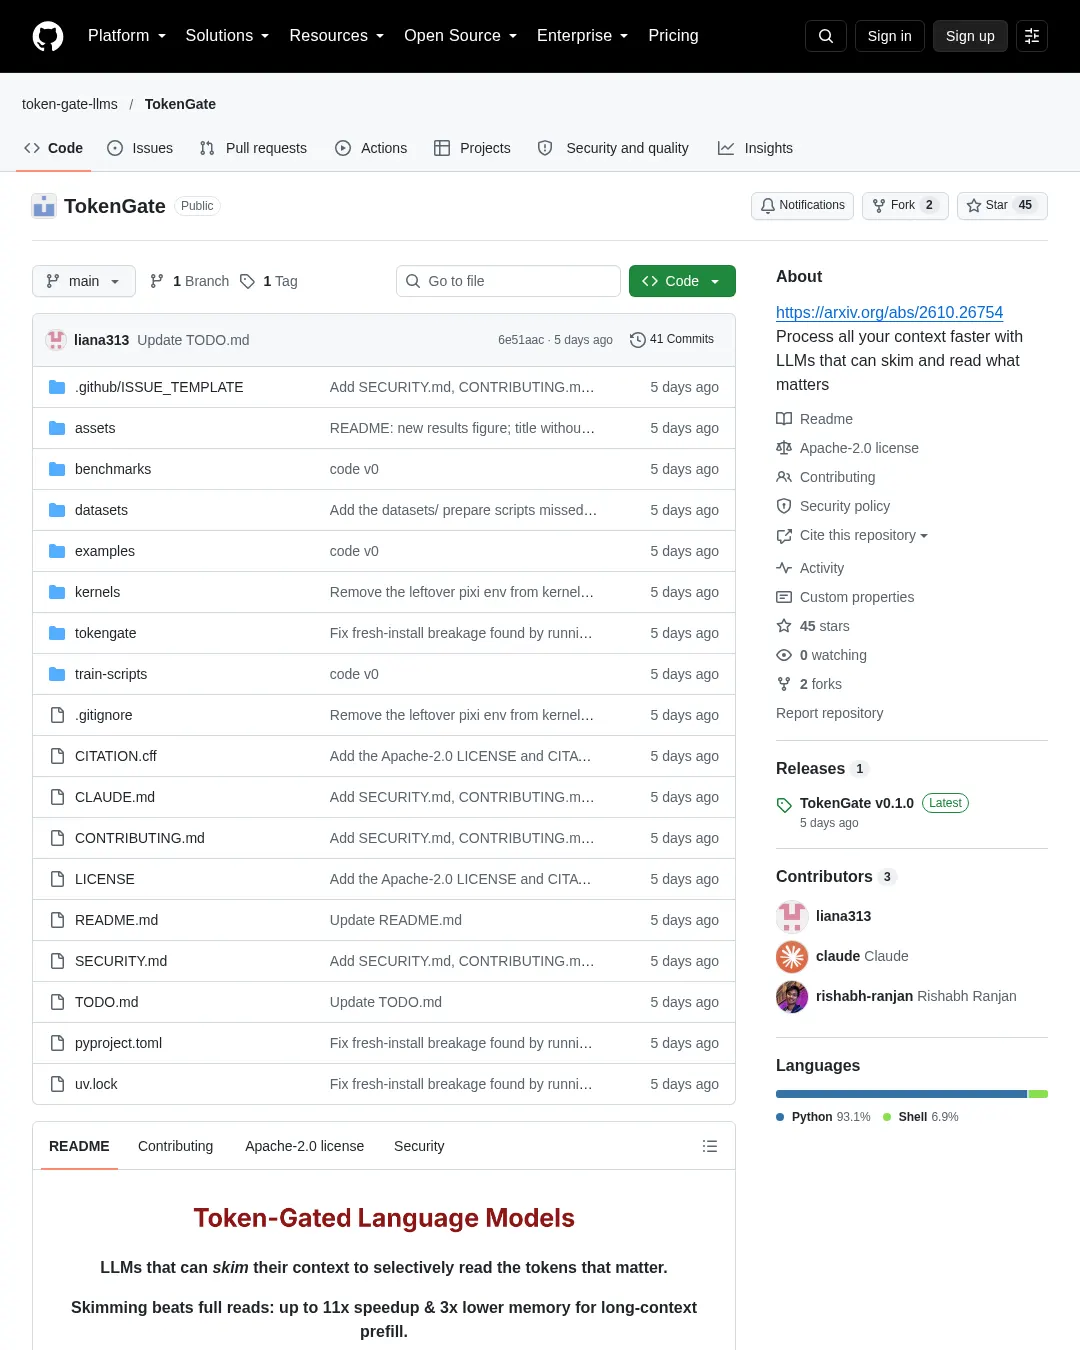Open the token-gate-llms owner link
The width and height of the screenshot is (1080, 1350).
70,104
